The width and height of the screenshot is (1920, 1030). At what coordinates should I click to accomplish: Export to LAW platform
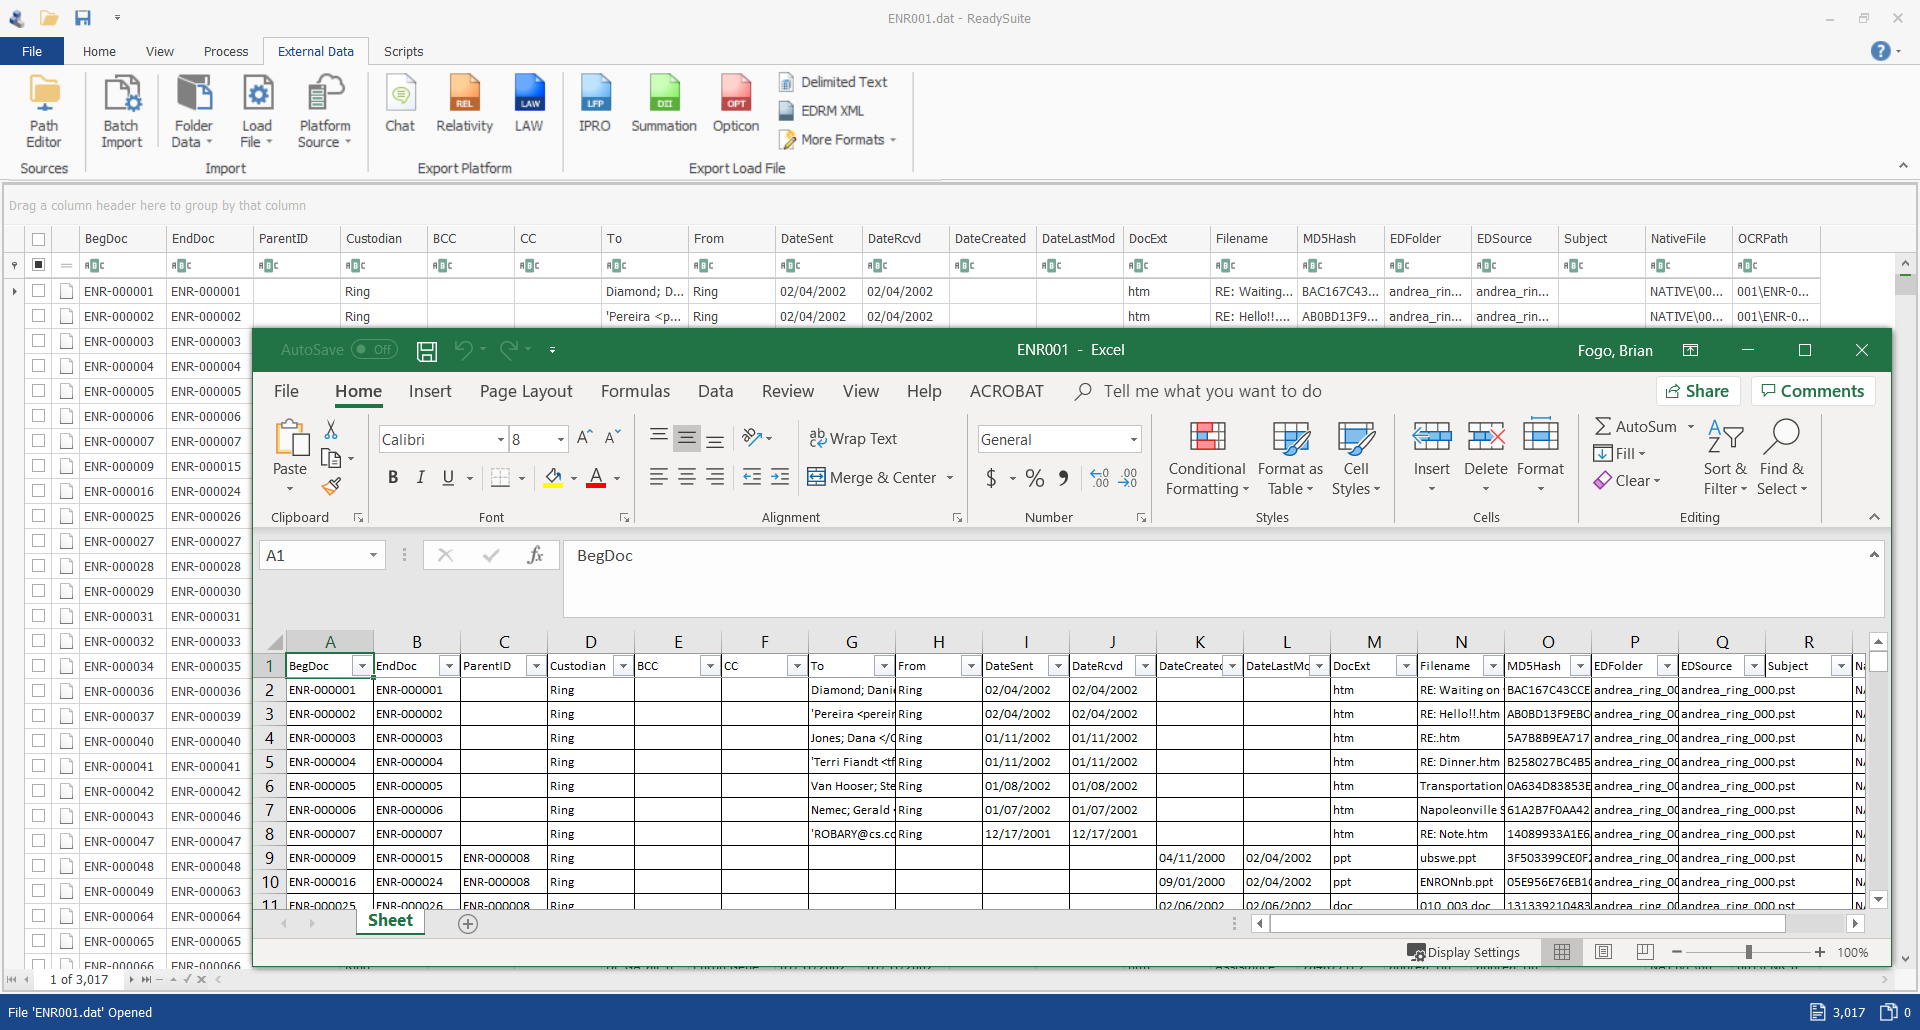[x=529, y=104]
